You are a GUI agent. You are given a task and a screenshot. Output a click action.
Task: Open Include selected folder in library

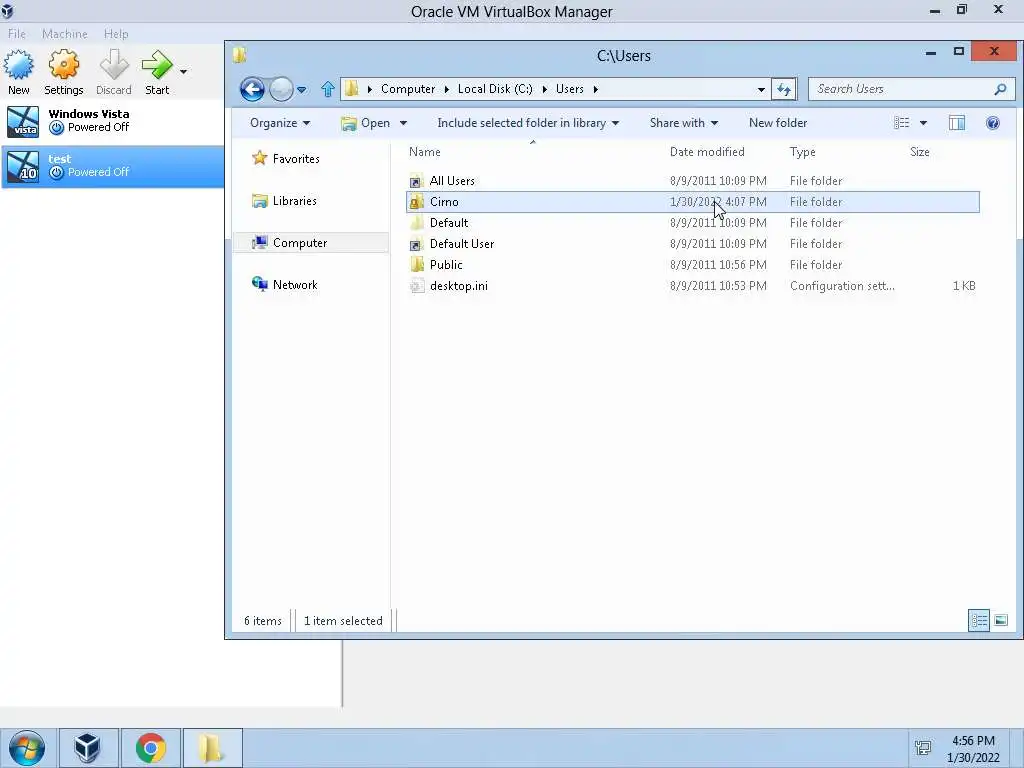click(528, 123)
